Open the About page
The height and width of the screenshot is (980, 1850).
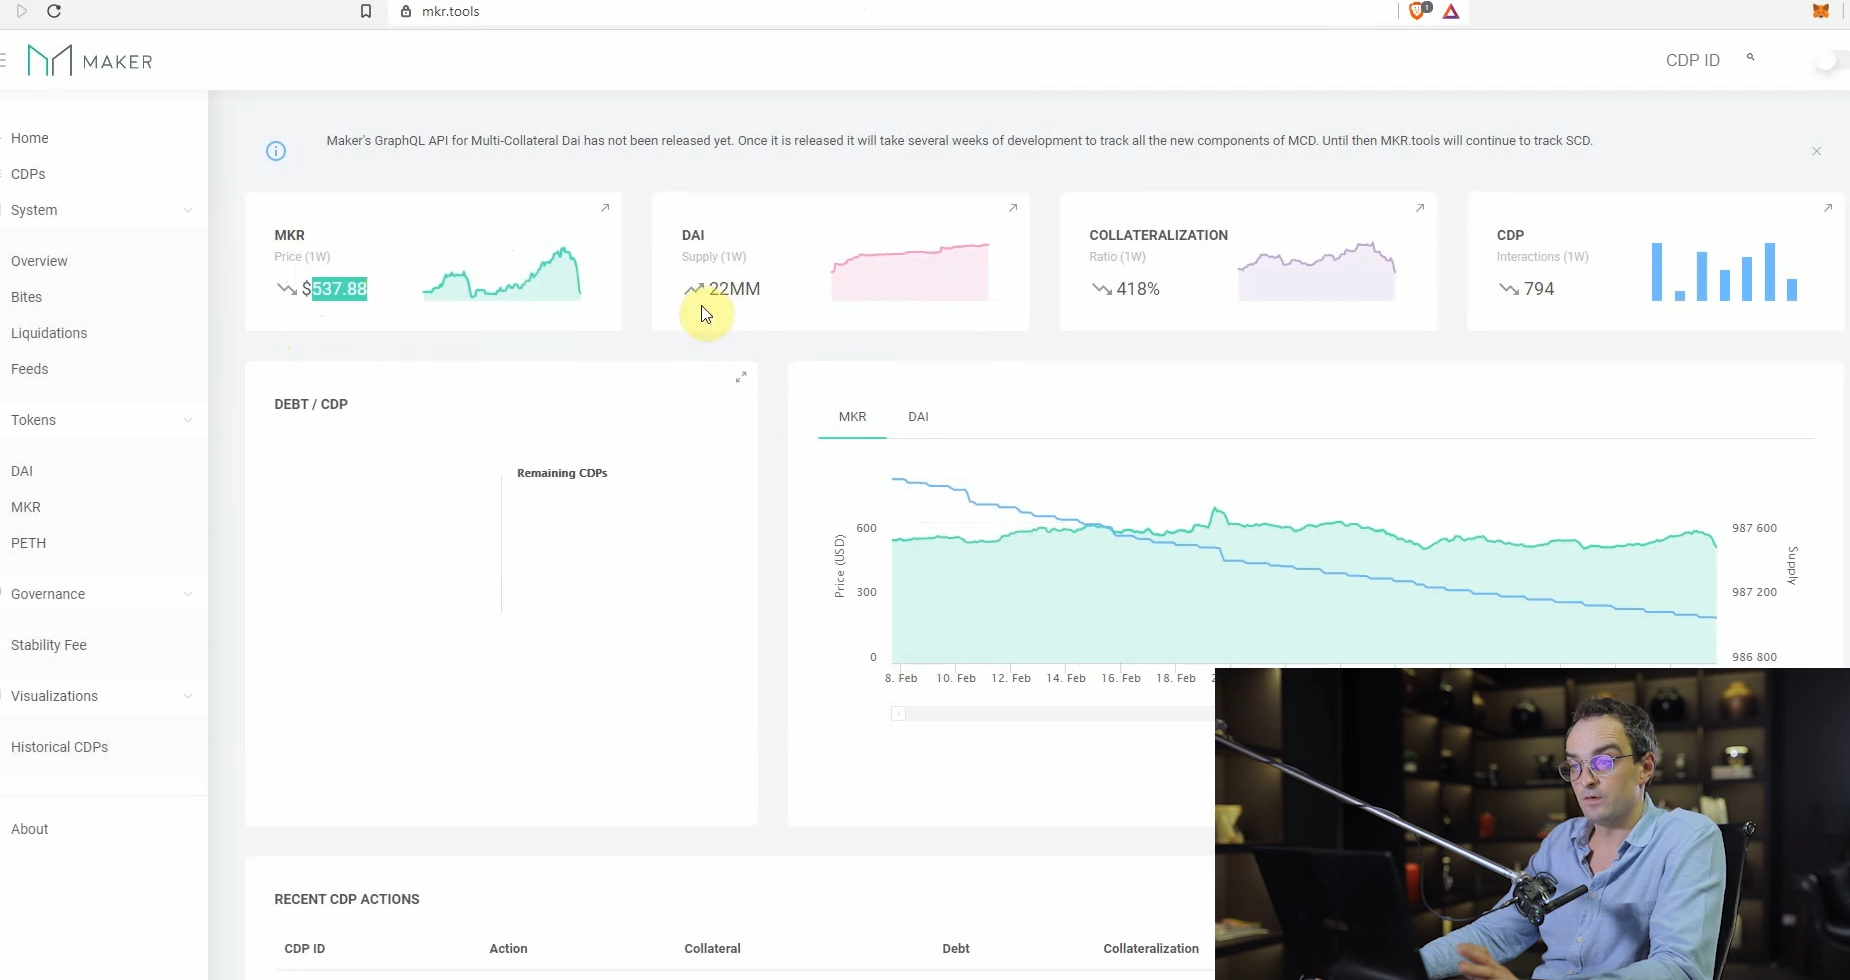pyautogui.click(x=29, y=829)
